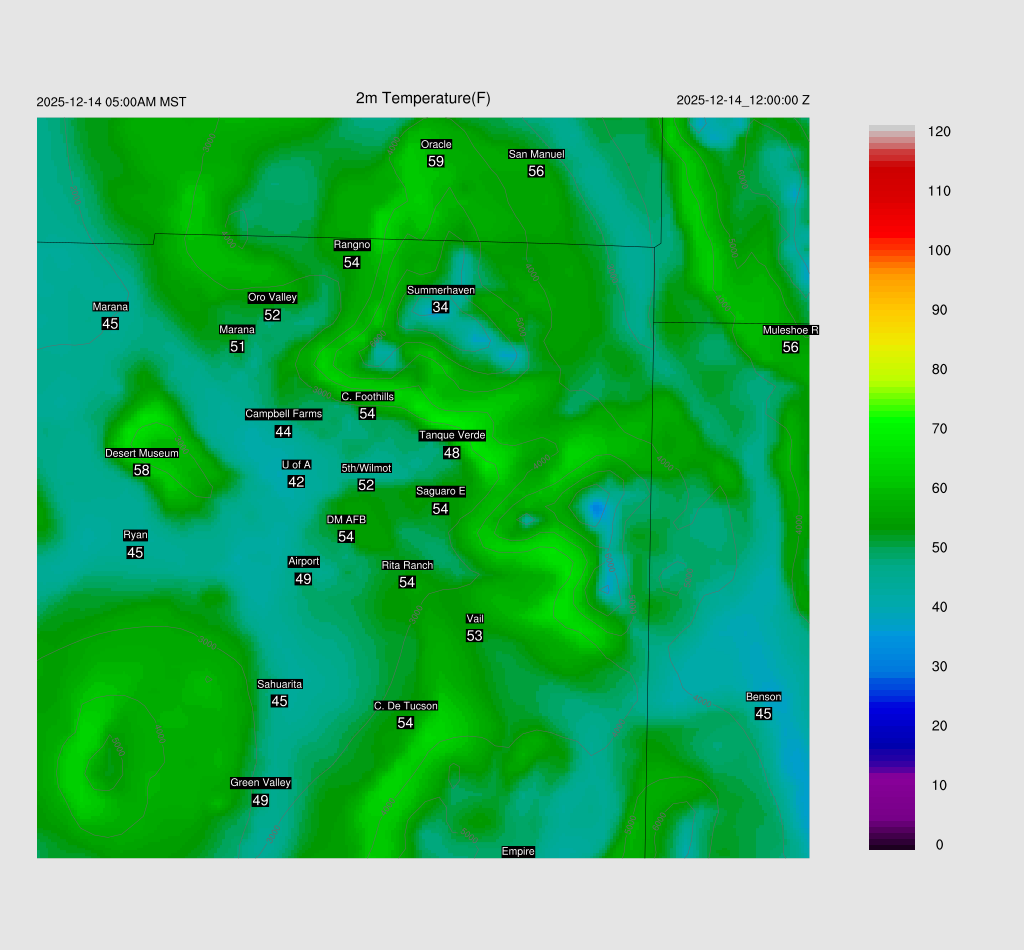Select the Benson station label
The width and height of the screenshot is (1024, 950).
[x=763, y=697]
